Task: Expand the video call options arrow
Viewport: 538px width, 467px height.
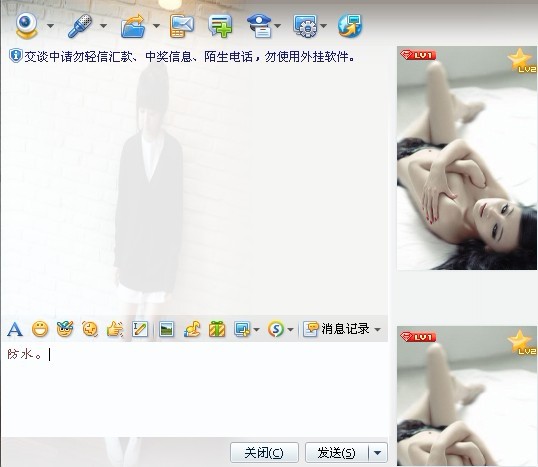Action: point(50,26)
